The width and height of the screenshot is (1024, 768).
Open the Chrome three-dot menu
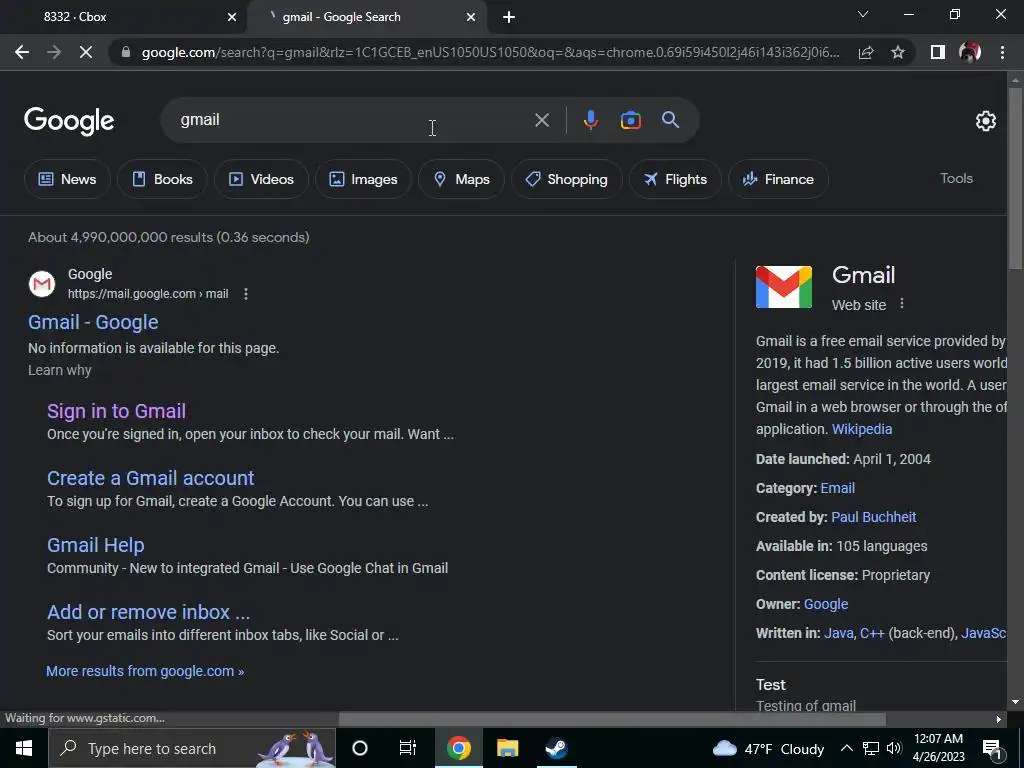(1002, 52)
